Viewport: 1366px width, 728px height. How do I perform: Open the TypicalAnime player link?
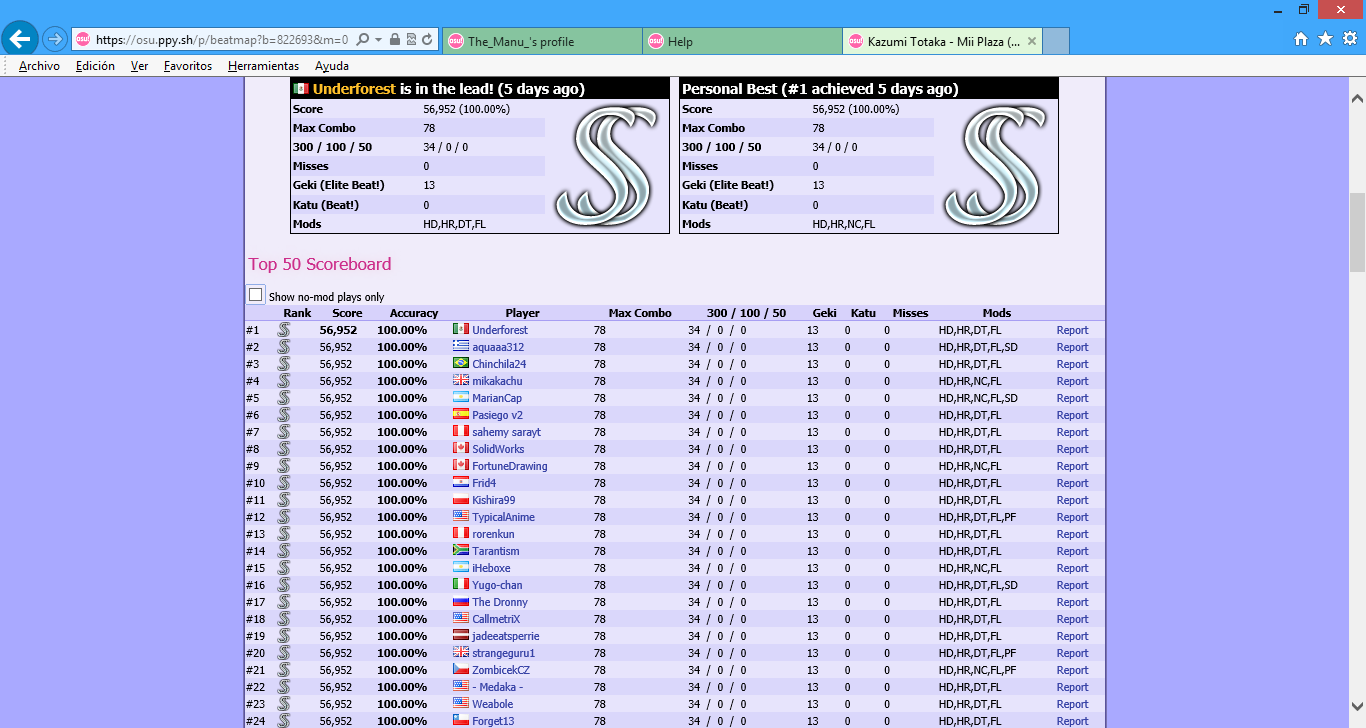point(503,517)
